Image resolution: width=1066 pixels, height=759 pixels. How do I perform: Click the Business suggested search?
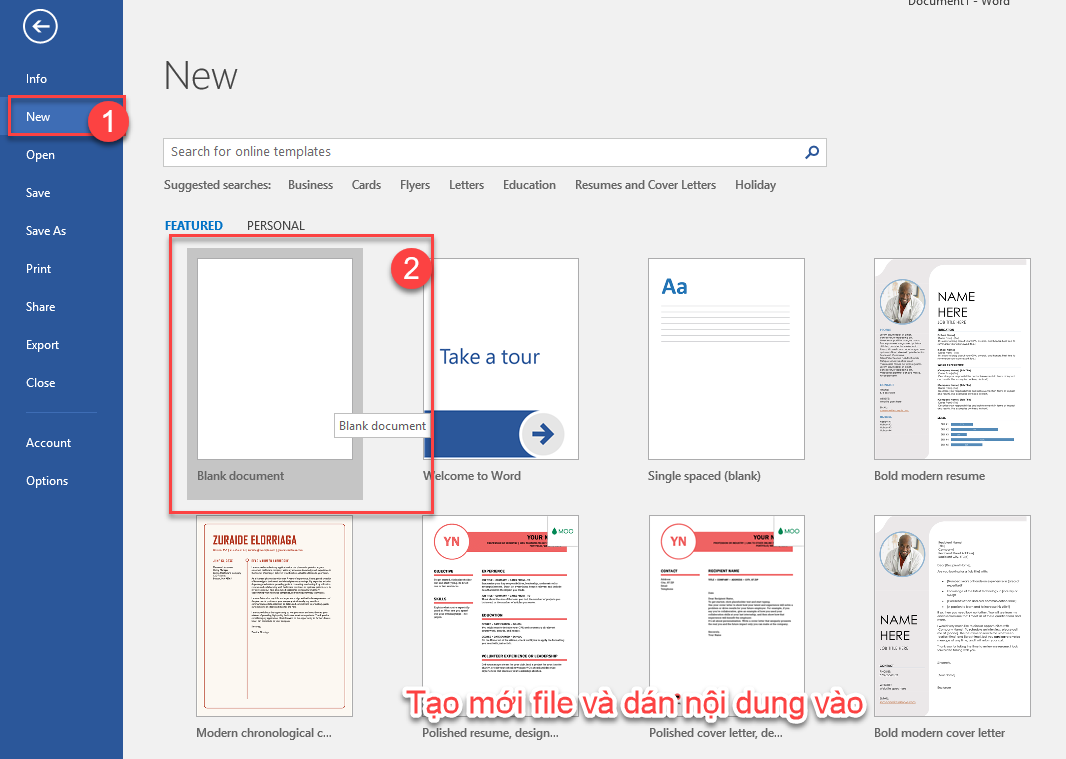click(311, 185)
